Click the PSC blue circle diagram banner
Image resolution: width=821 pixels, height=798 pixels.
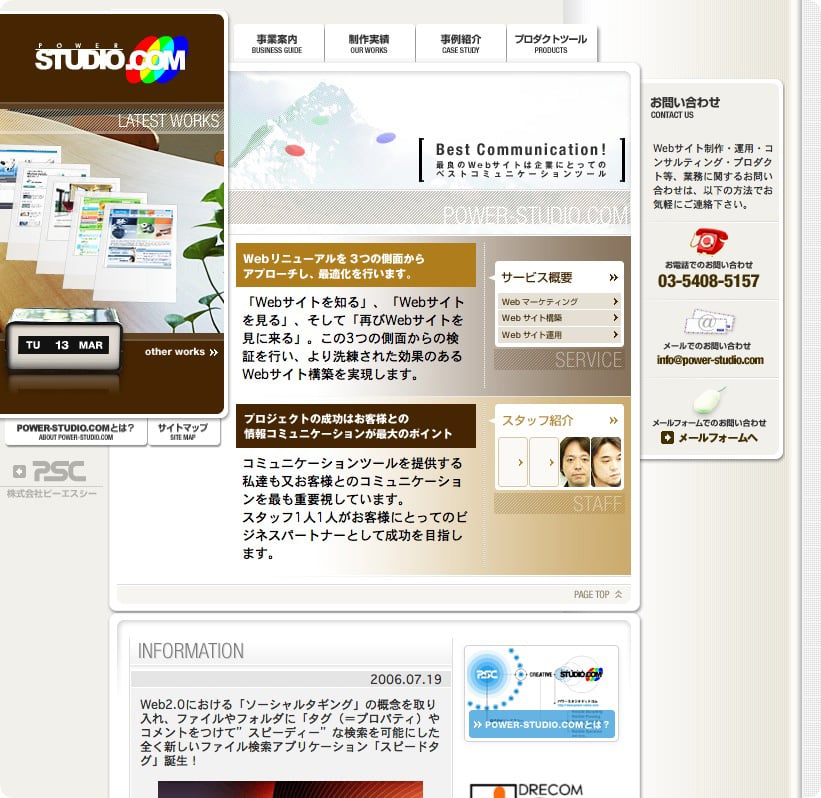[x=541, y=692]
